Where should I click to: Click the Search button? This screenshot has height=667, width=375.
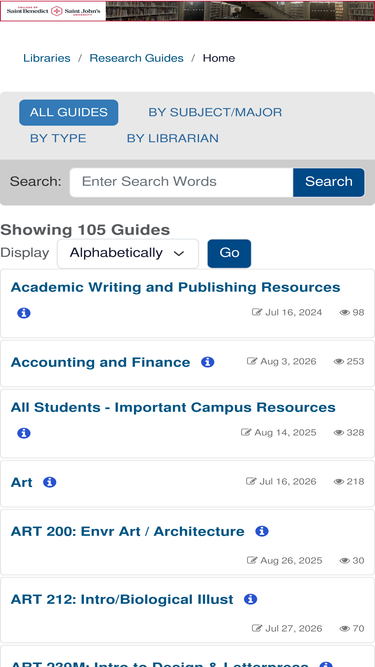329,182
